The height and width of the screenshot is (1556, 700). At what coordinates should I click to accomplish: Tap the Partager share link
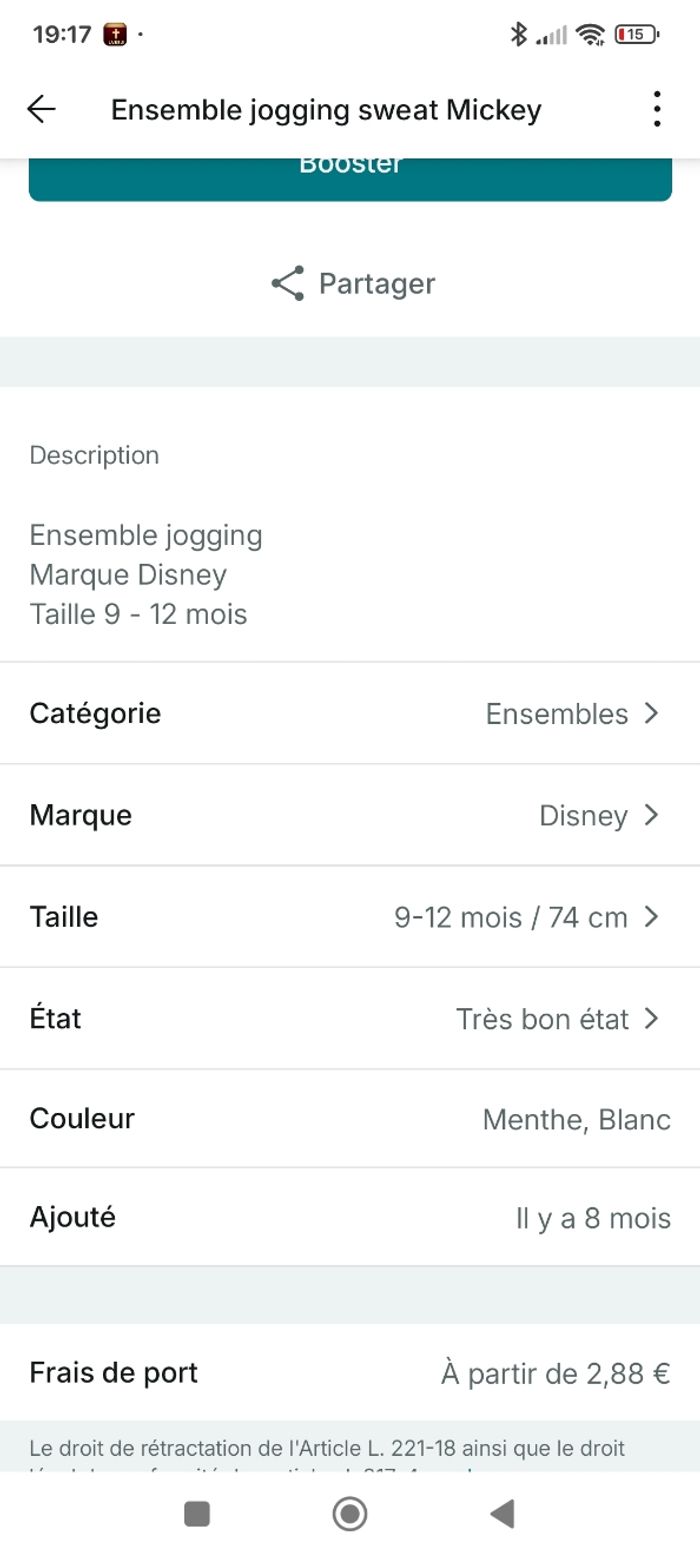pyautogui.click(x=377, y=284)
